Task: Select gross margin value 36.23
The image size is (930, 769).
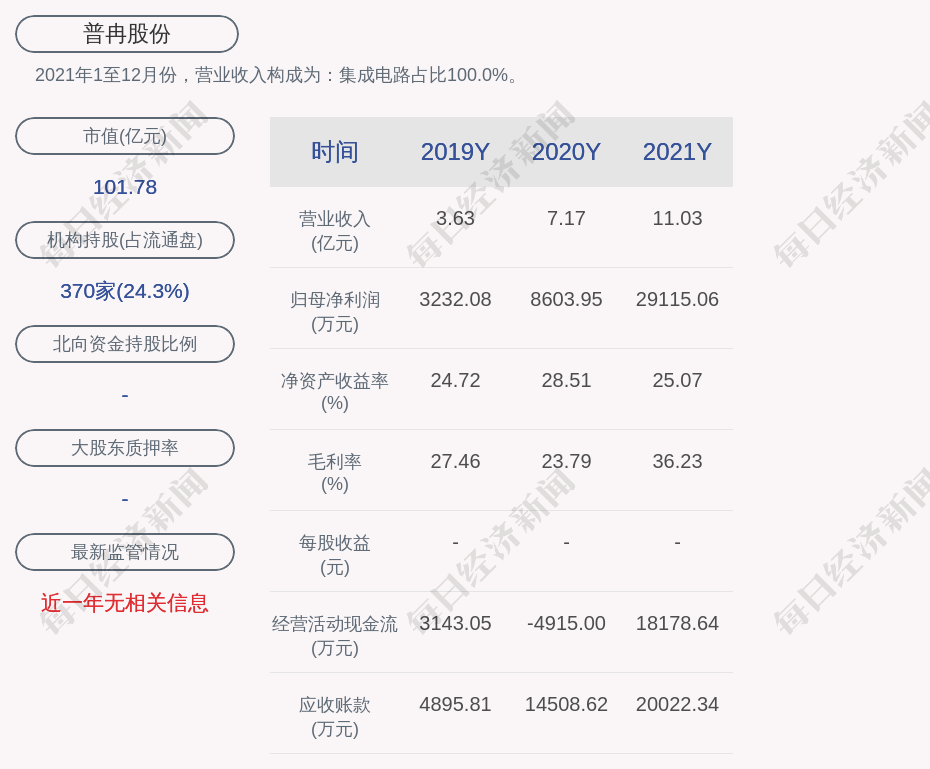Action: click(677, 461)
